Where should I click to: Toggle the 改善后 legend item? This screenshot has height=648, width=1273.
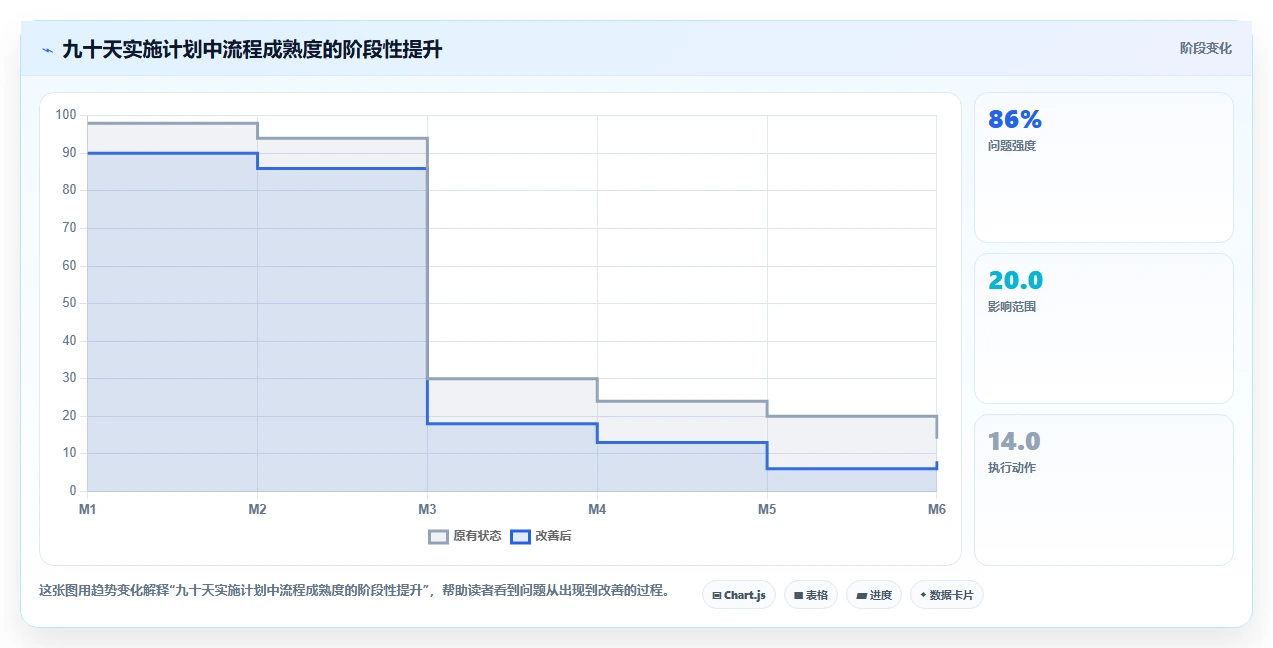541,536
